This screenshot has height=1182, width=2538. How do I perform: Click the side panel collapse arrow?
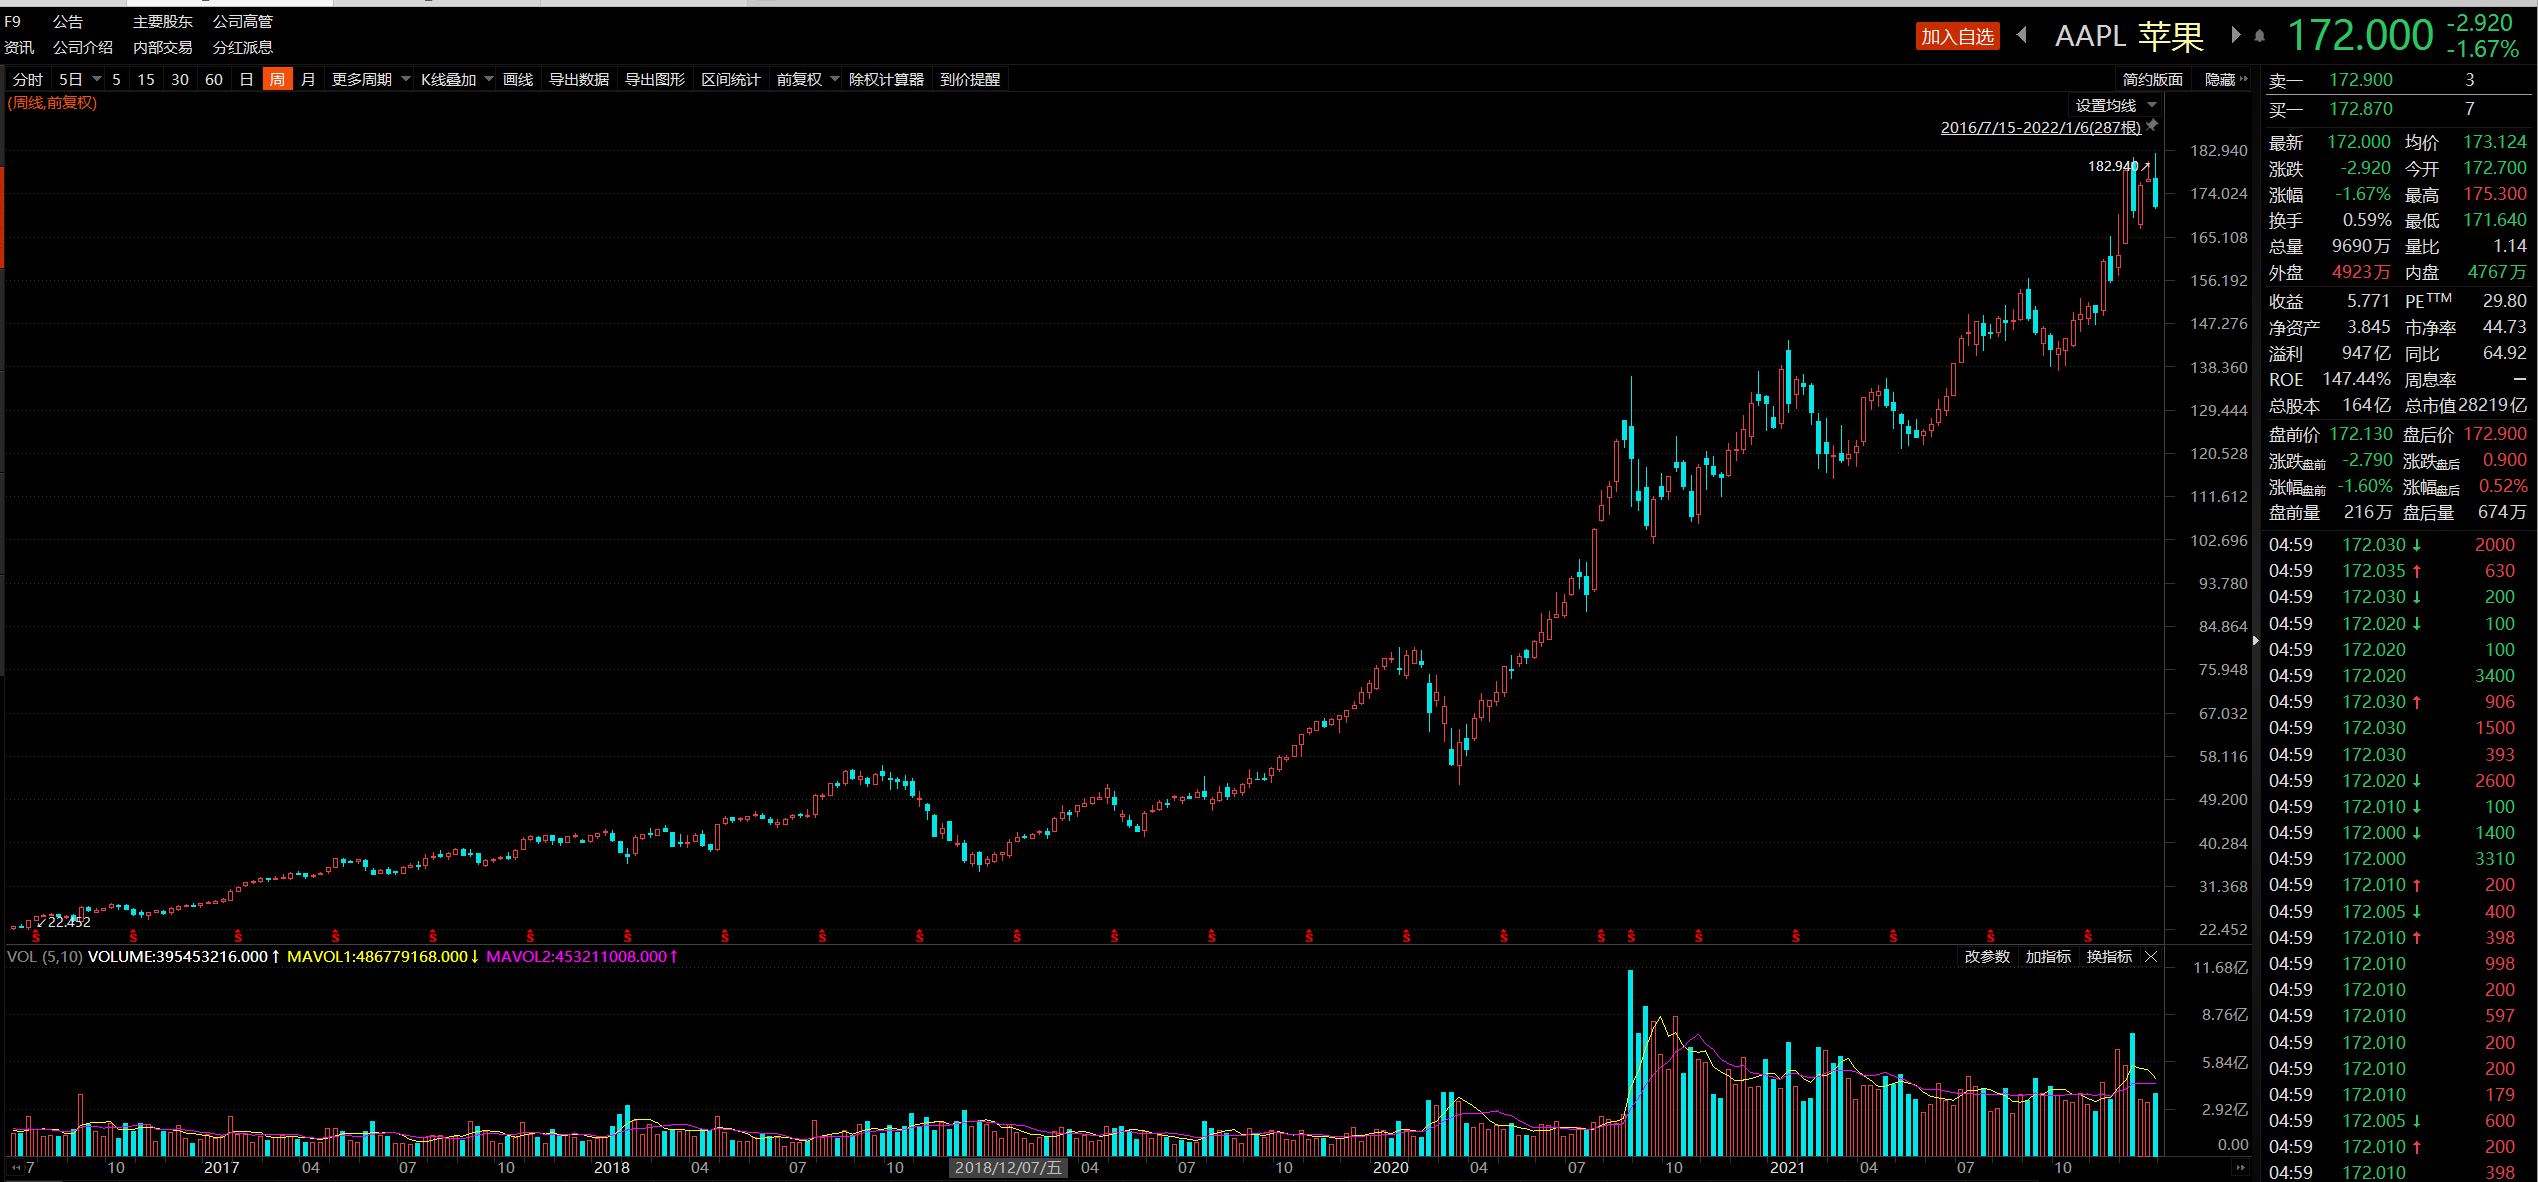[2255, 640]
